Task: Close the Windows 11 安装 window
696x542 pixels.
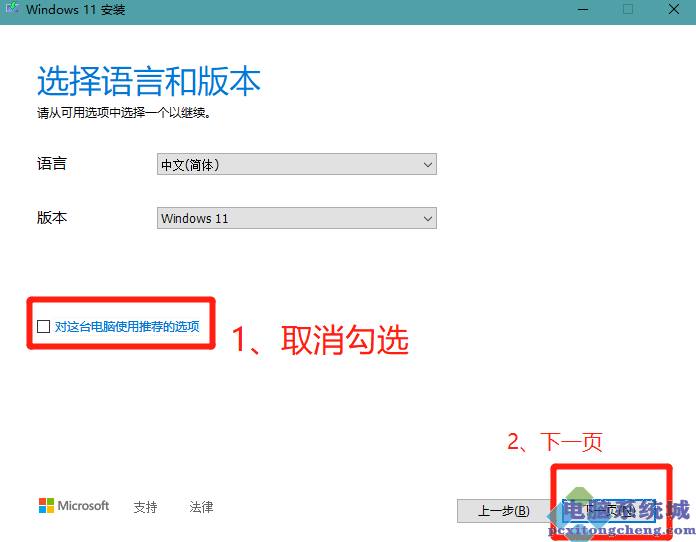Action: click(x=674, y=9)
